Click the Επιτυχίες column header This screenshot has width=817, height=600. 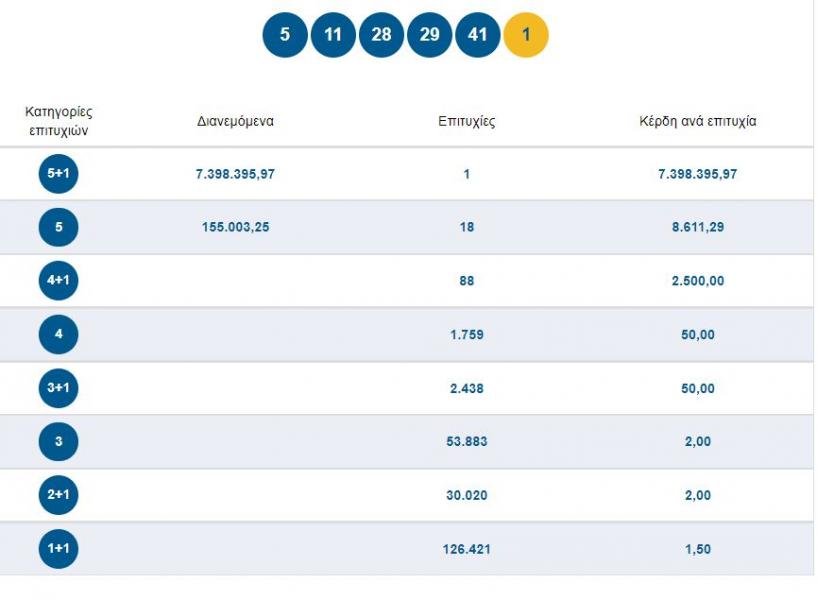click(x=467, y=121)
